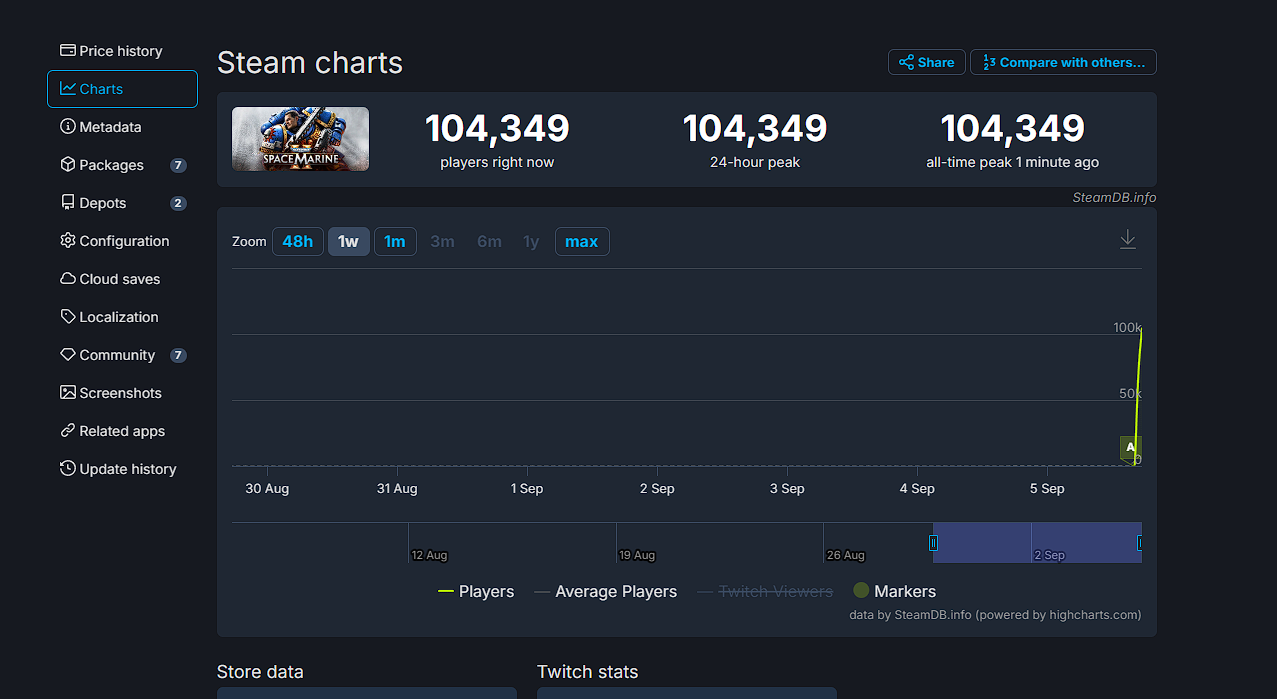Click '24-hour peak' label
This screenshot has width=1277, height=699.
pos(755,162)
